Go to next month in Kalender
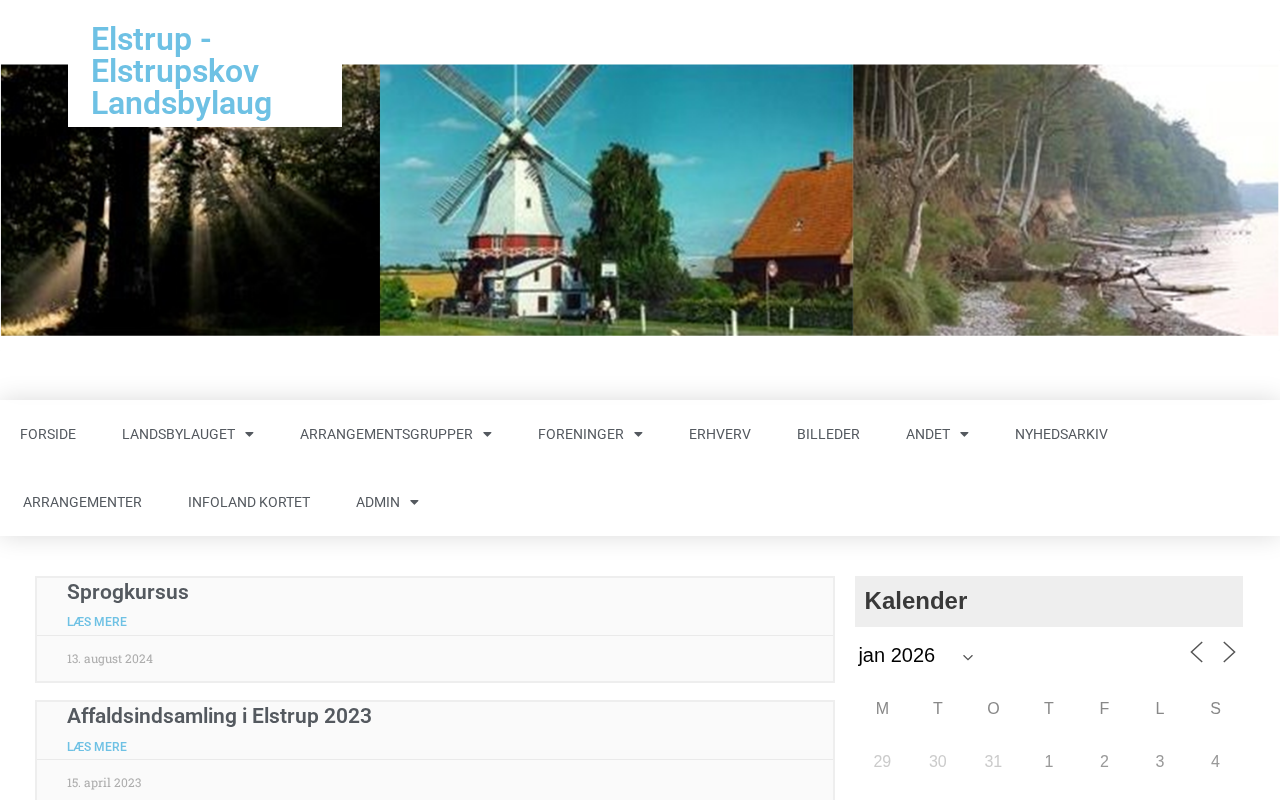The width and height of the screenshot is (1280, 800). point(1230,653)
